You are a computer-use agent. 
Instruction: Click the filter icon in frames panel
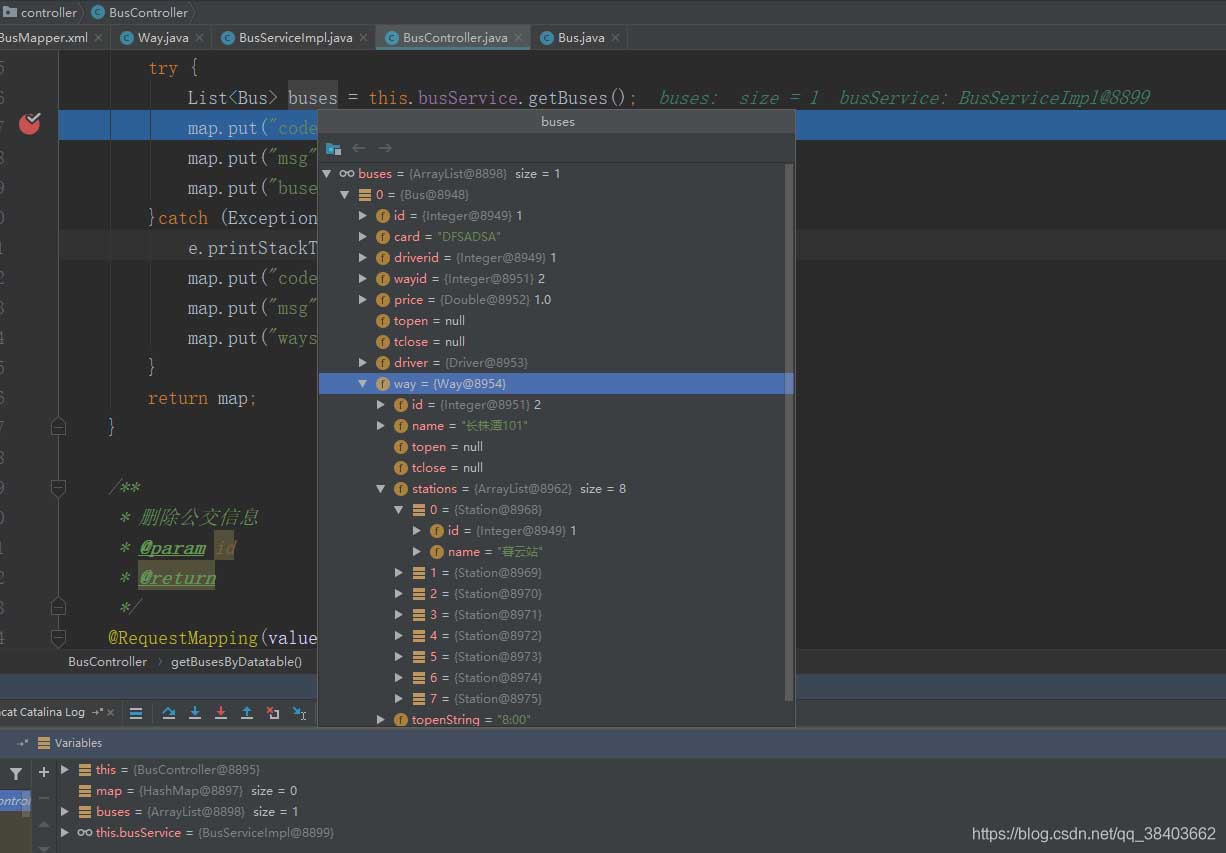pos(16,774)
